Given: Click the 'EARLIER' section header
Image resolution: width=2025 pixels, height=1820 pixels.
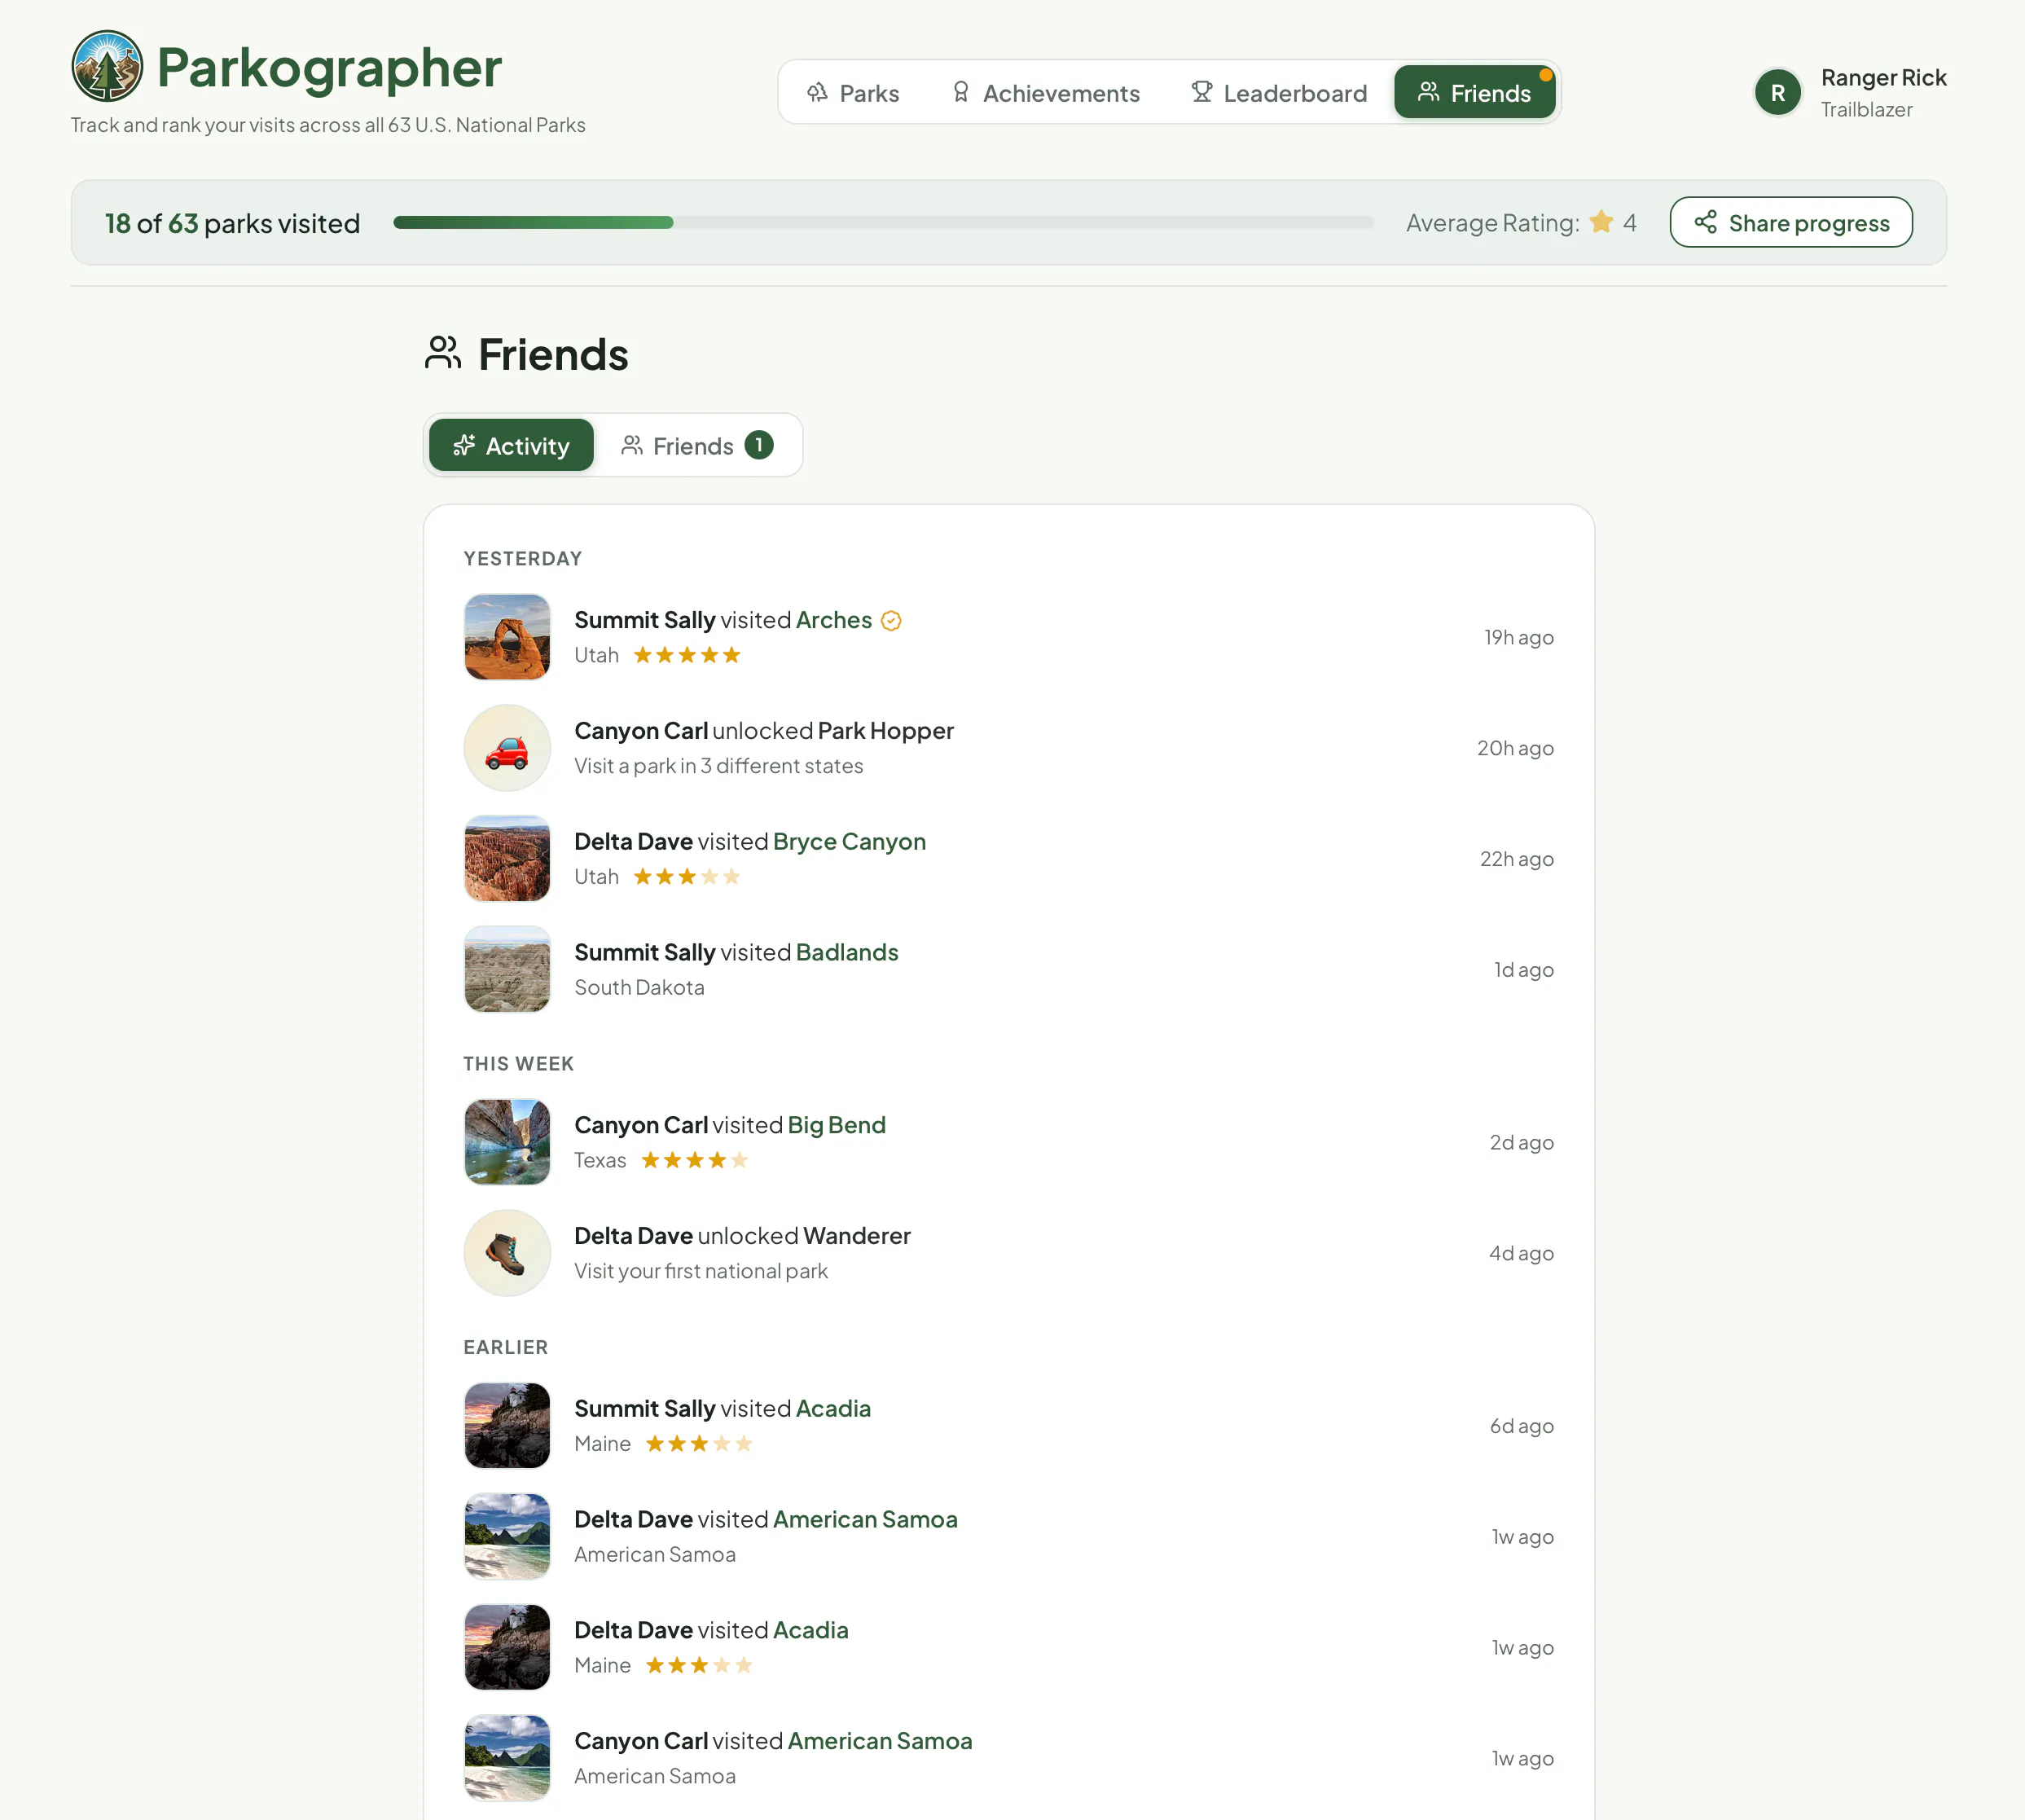Looking at the screenshot, I should click(x=506, y=1348).
